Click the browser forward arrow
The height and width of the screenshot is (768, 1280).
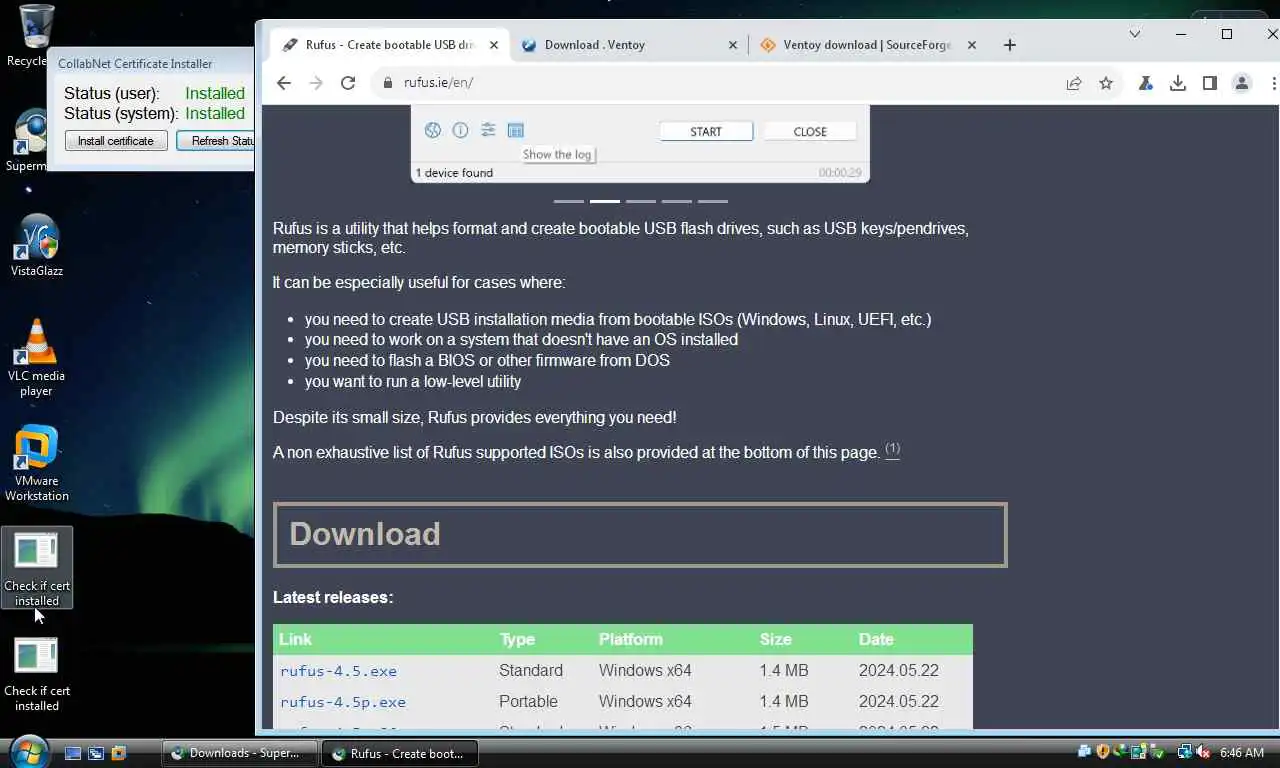[x=316, y=83]
